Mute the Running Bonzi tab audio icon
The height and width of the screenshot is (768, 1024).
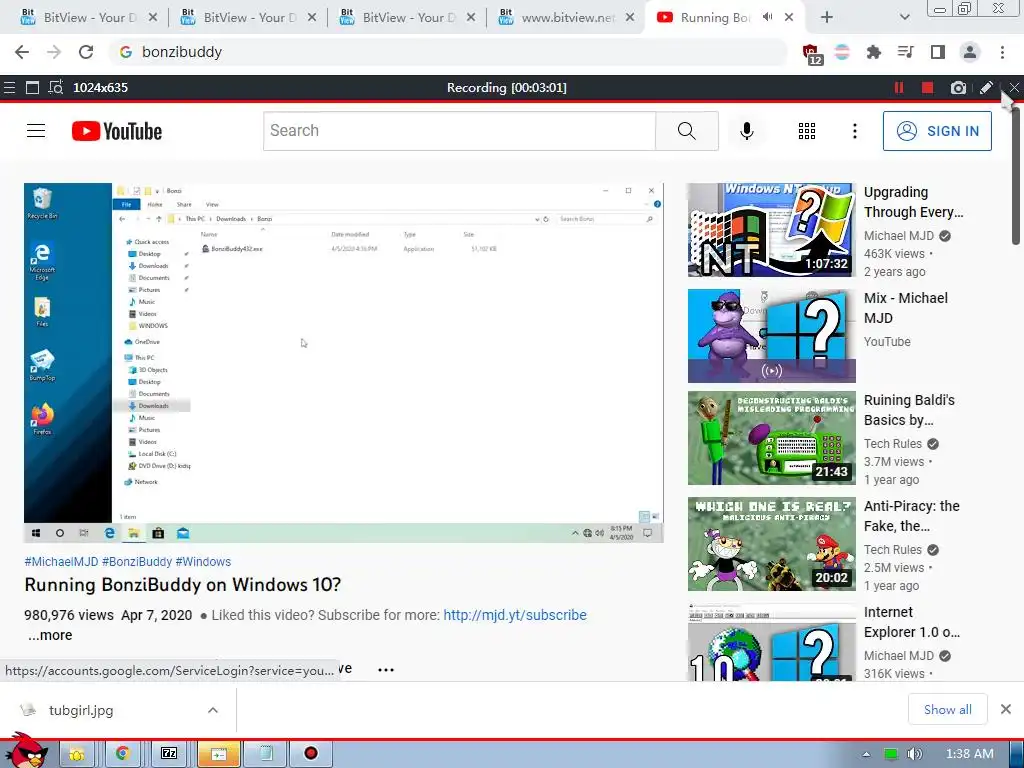click(x=767, y=18)
